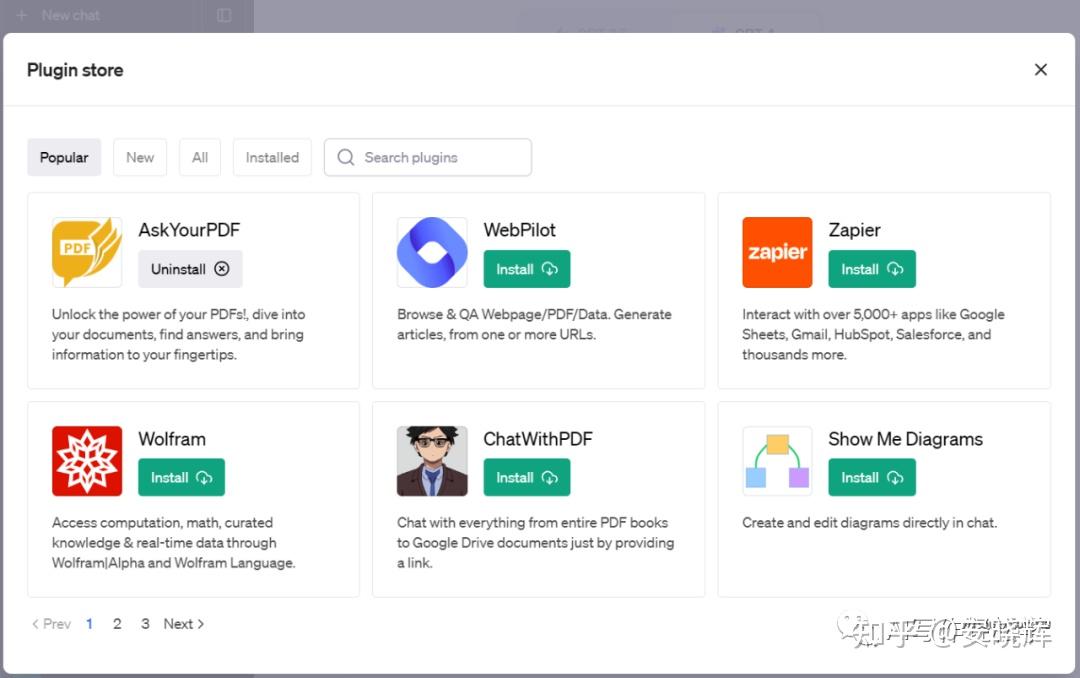Viewport: 1080px width, 678px height.
Task: Click the AskYourPDF plugin logo
Action: [x=87, y=252]
